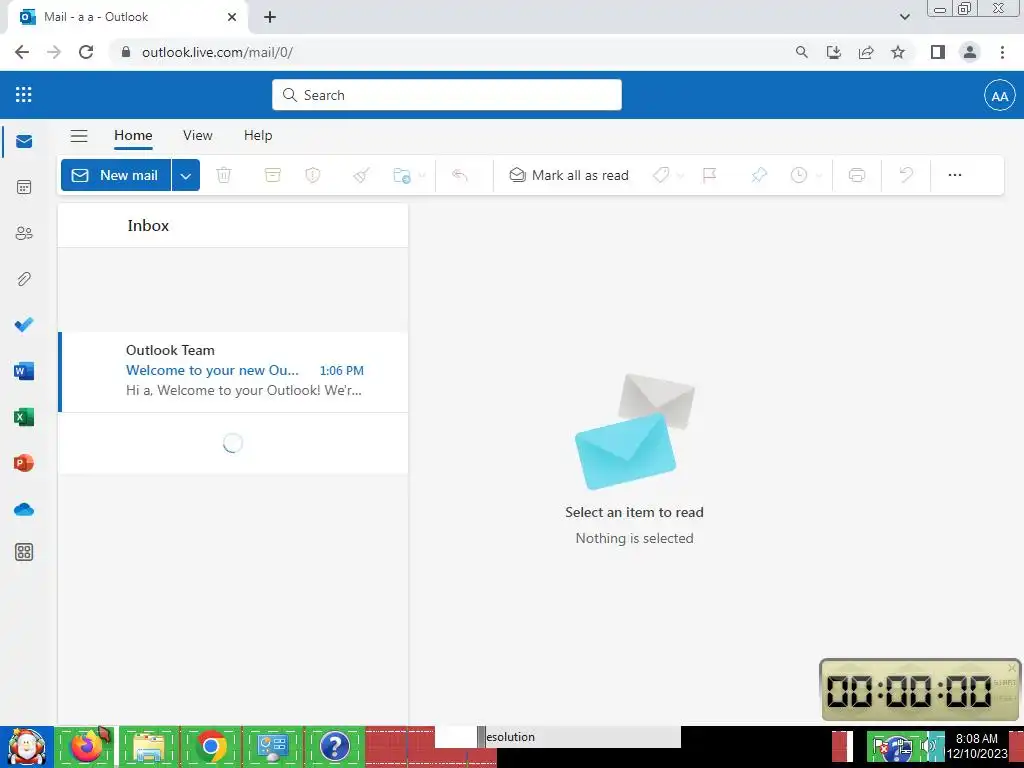Expand the Snooze dropdown arrow

point(819,175)
